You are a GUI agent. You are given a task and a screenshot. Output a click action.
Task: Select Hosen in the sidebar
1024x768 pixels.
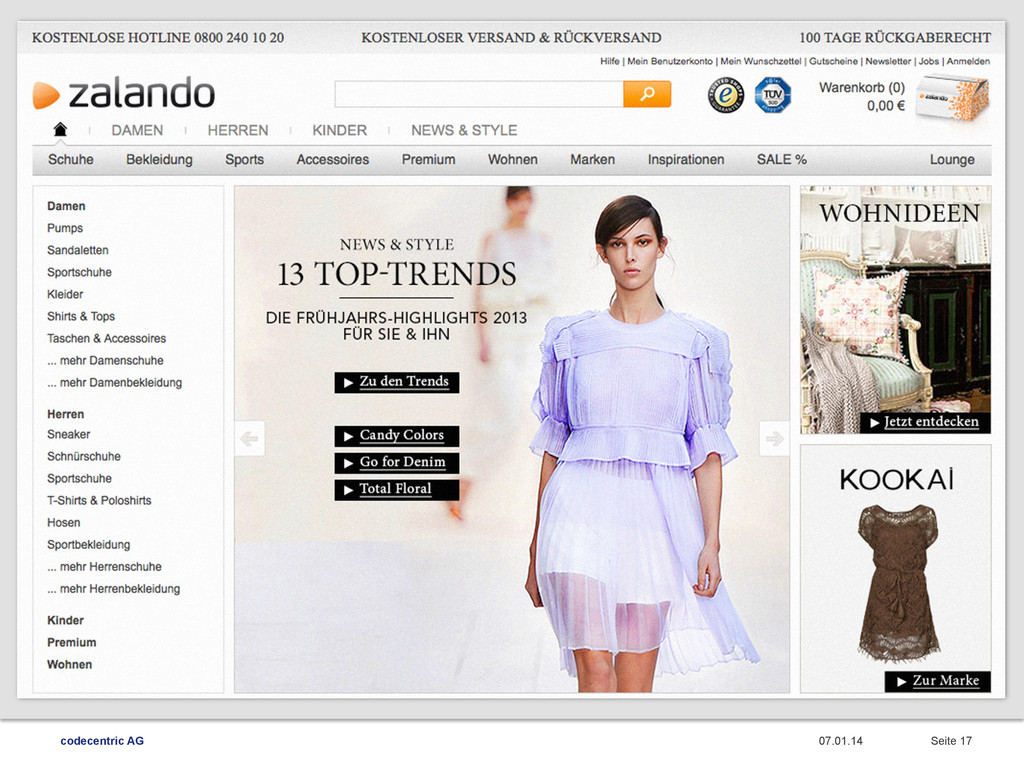click(x=63, y=522)
